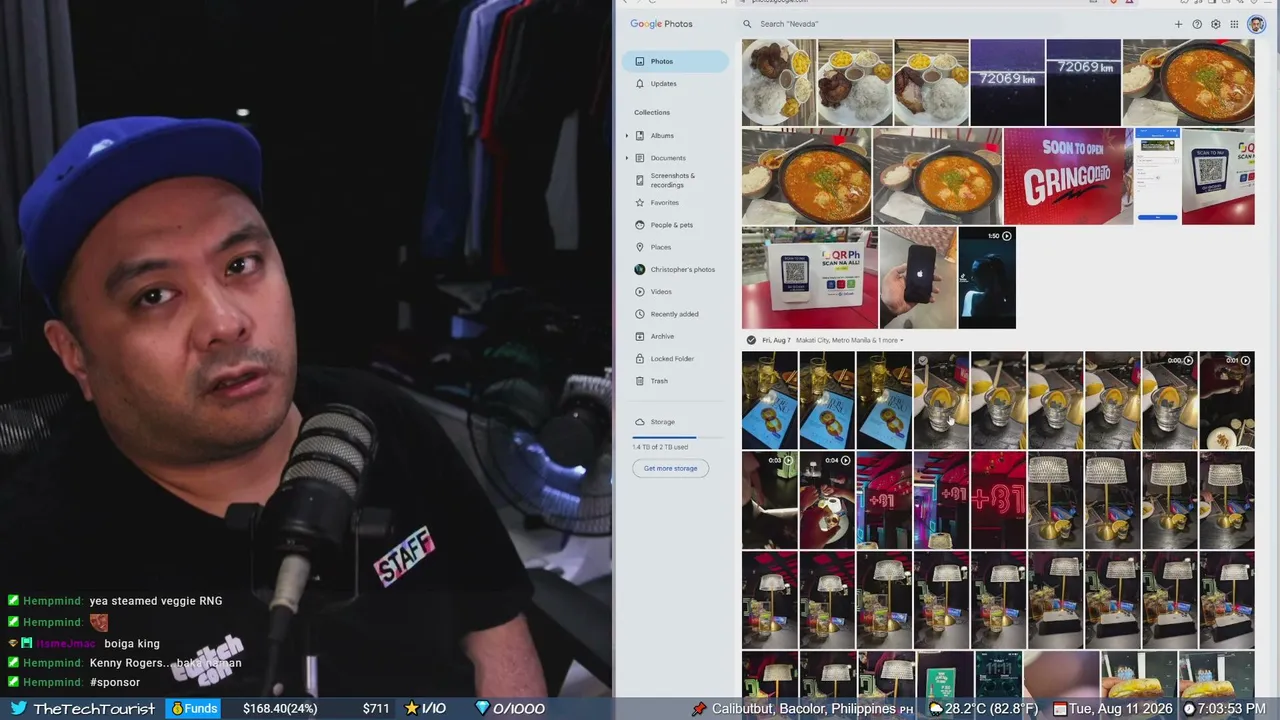The width and height of the screenshot is (1280, 720).
Task: Click the Screenshots & recordings icon
Action: (x=640, y=180)
